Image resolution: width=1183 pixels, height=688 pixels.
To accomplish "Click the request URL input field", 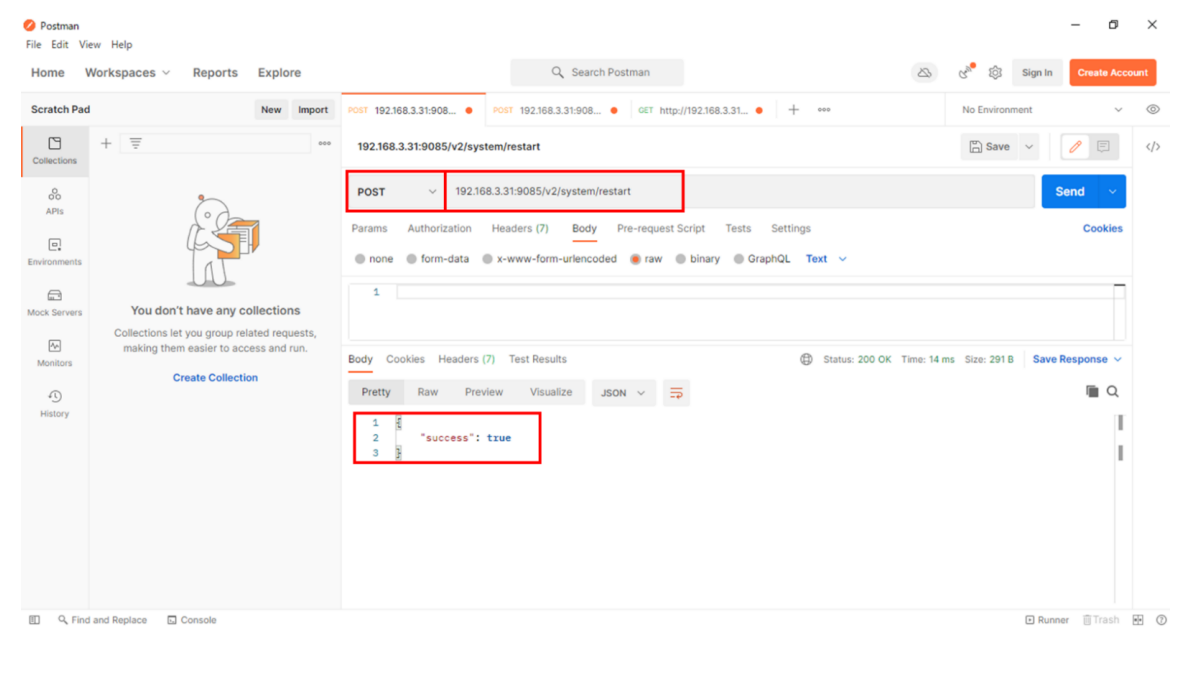I will coord(740,191).
